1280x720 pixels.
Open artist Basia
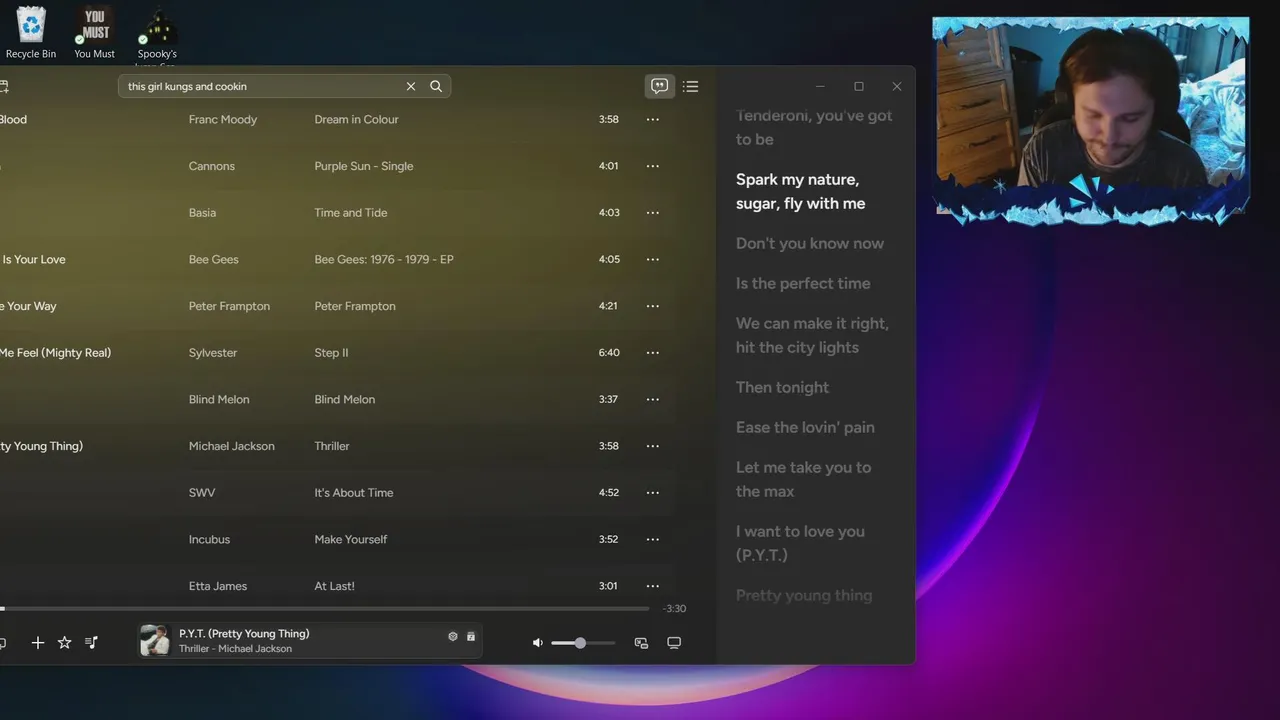click(x=202, y=212)
